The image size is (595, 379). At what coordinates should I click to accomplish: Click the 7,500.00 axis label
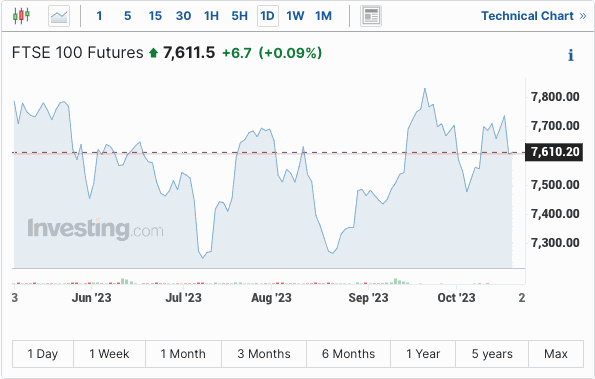coord(555,185)
